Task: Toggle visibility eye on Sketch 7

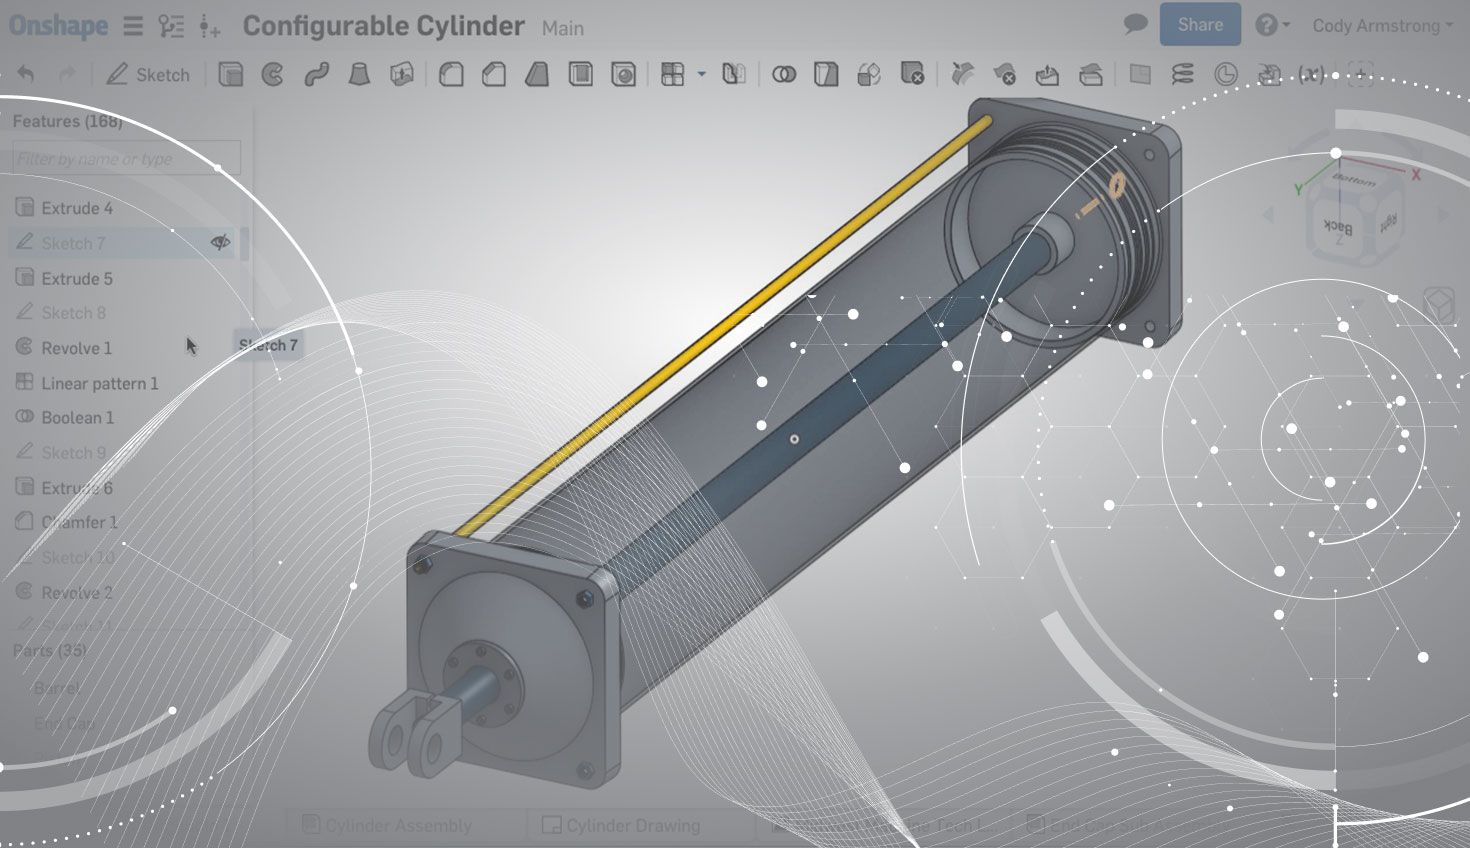Action: [x=220, y=242]
